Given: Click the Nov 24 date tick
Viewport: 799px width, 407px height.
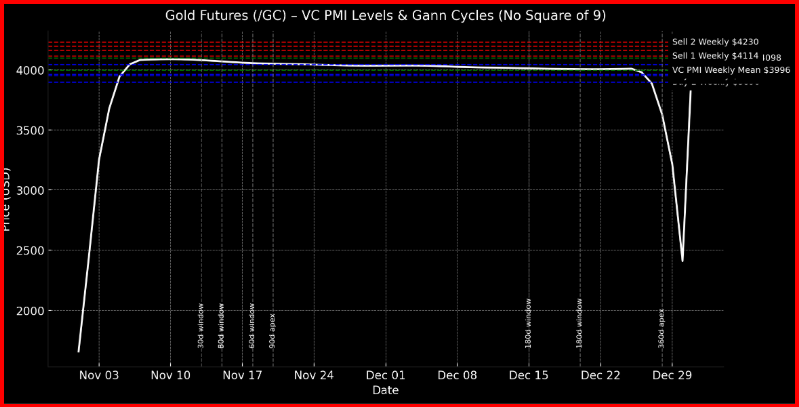Looking at the screenshot, I should point(314,375).
